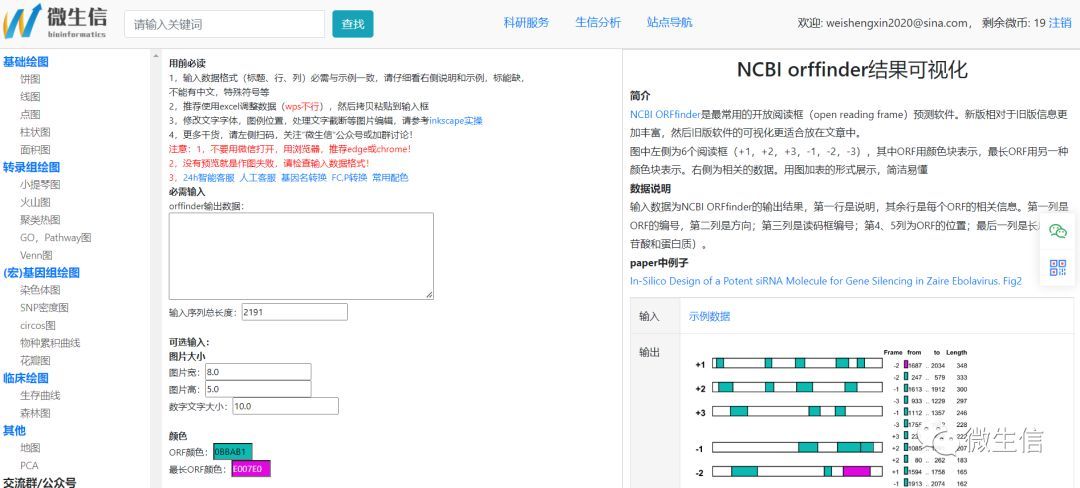
Task: Click the 示例数据 sample data link
Action: (x=709, y=317)
